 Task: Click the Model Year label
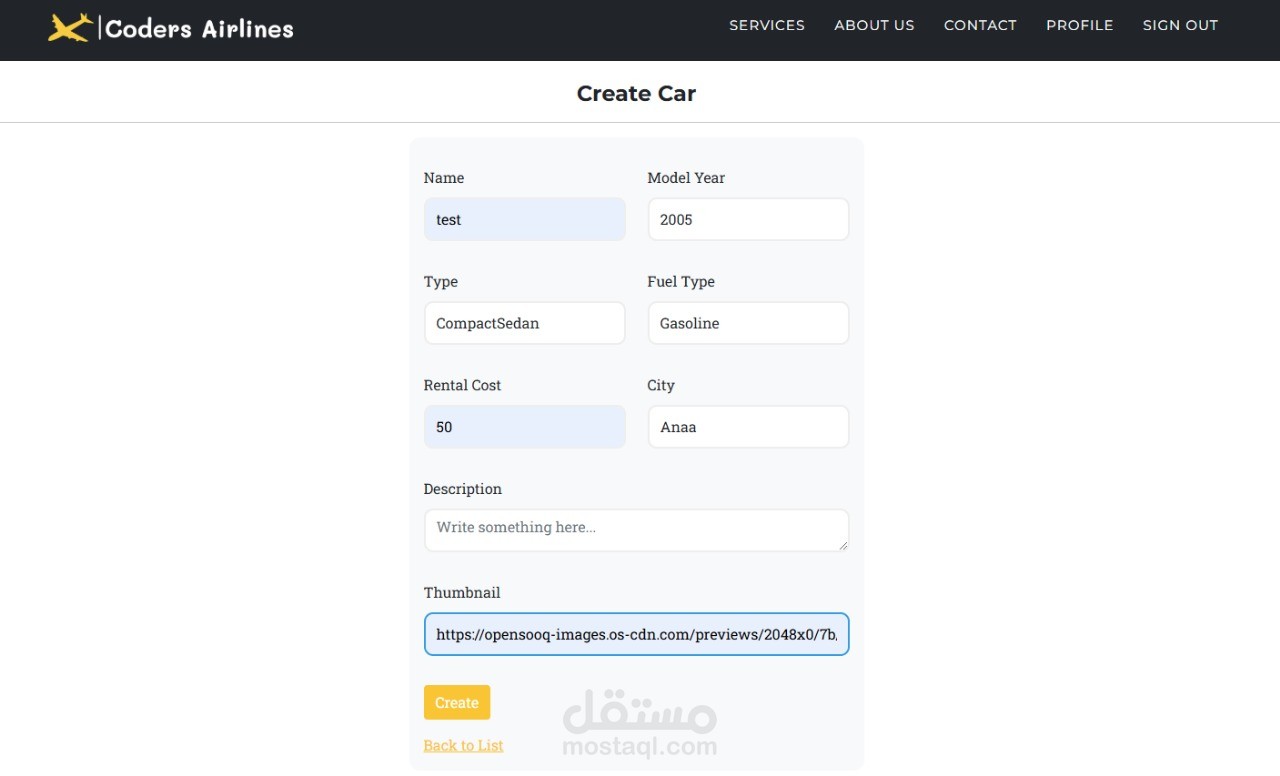pos(686,178)
